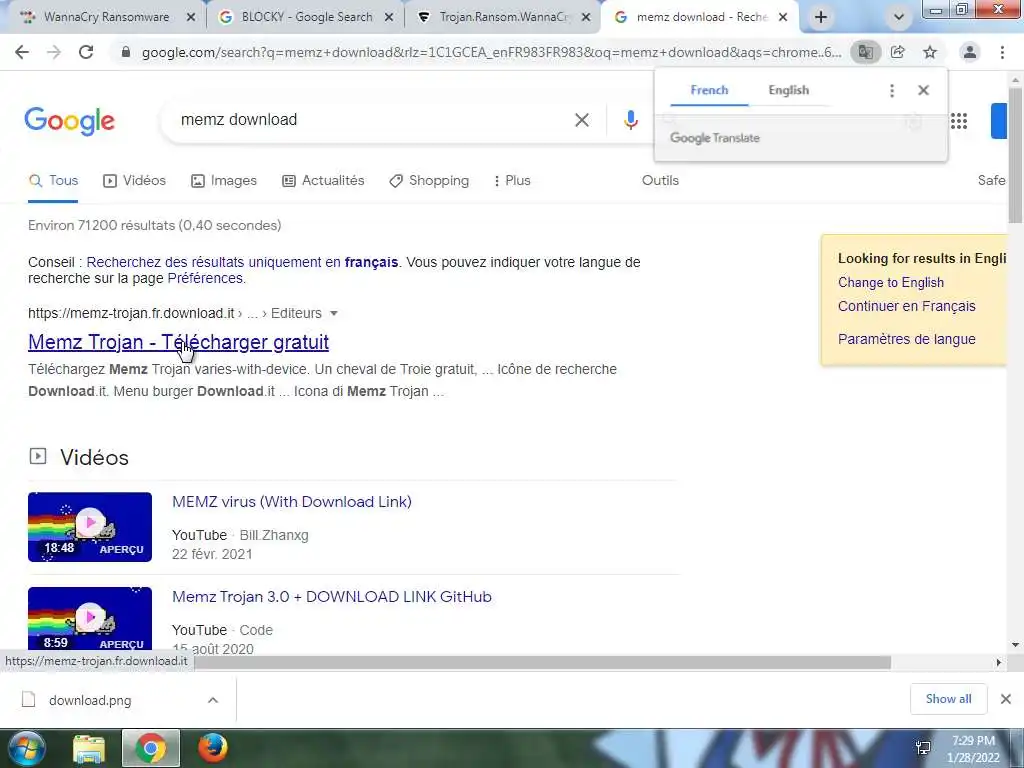This screenshot has height=768, width=1024.
Task: Click the address bar URL
Action: point(492,52)
